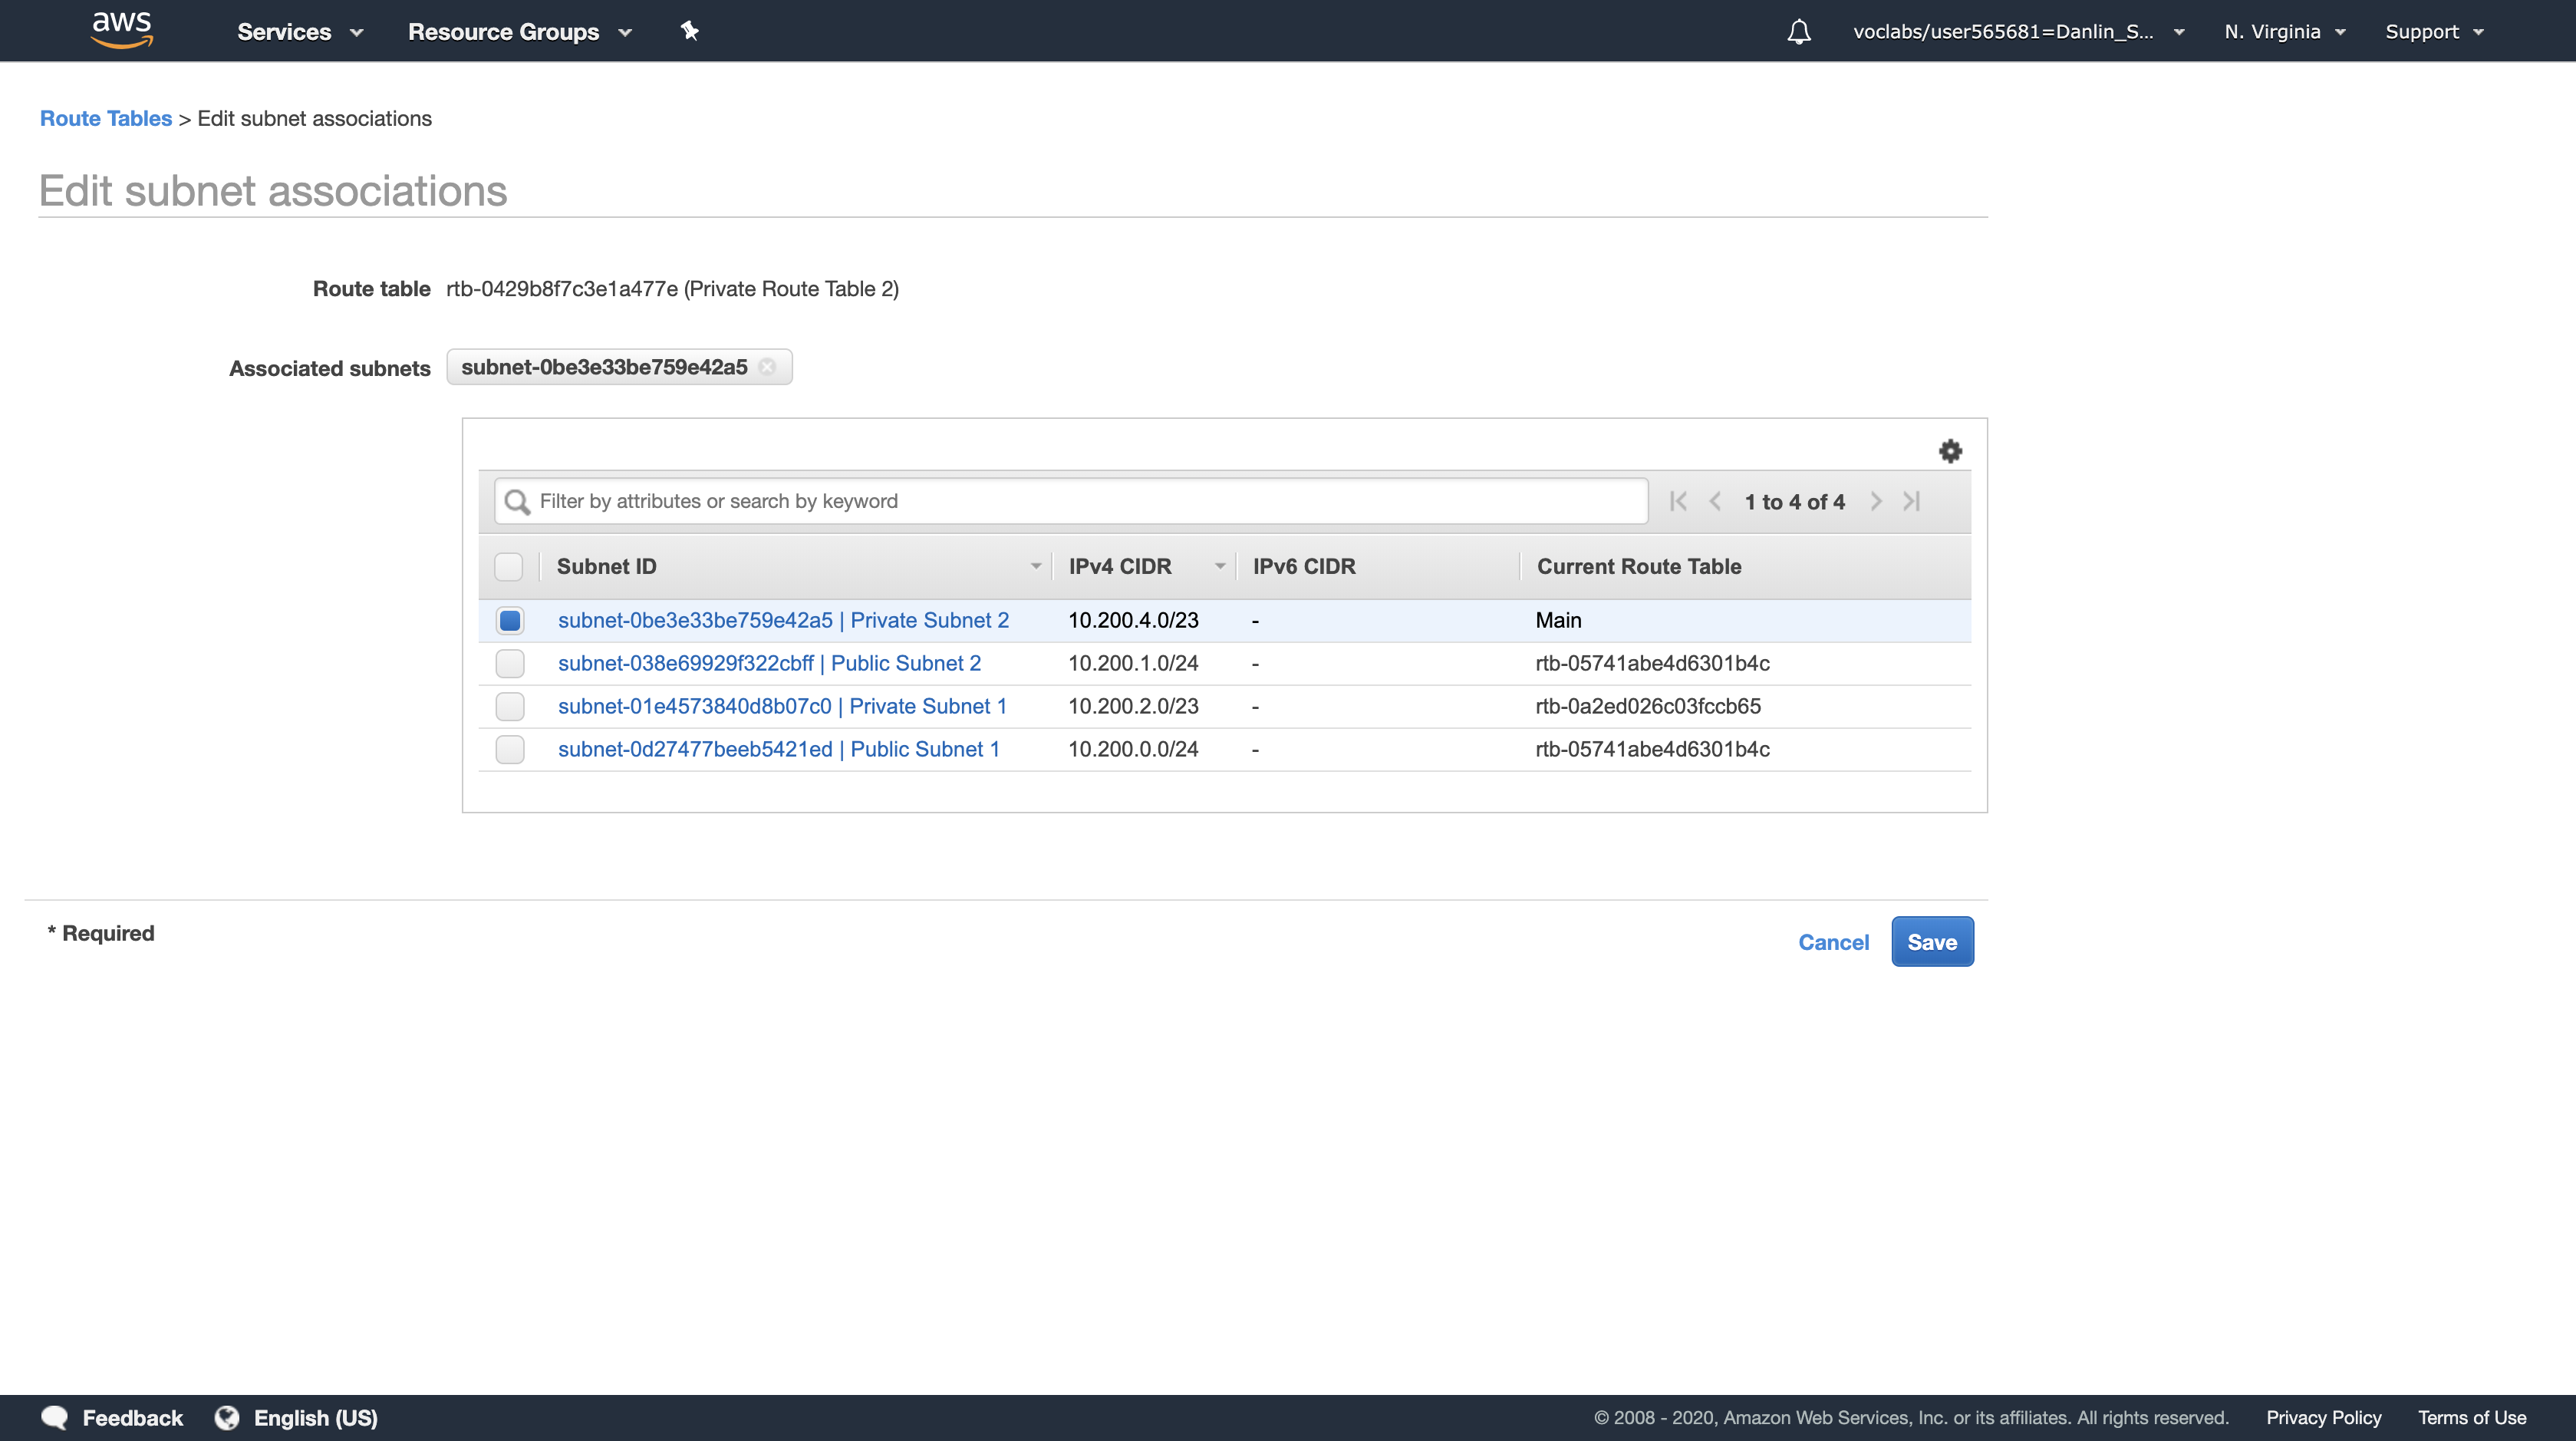Remove associated subnet tag with x icon

(767, 367)
